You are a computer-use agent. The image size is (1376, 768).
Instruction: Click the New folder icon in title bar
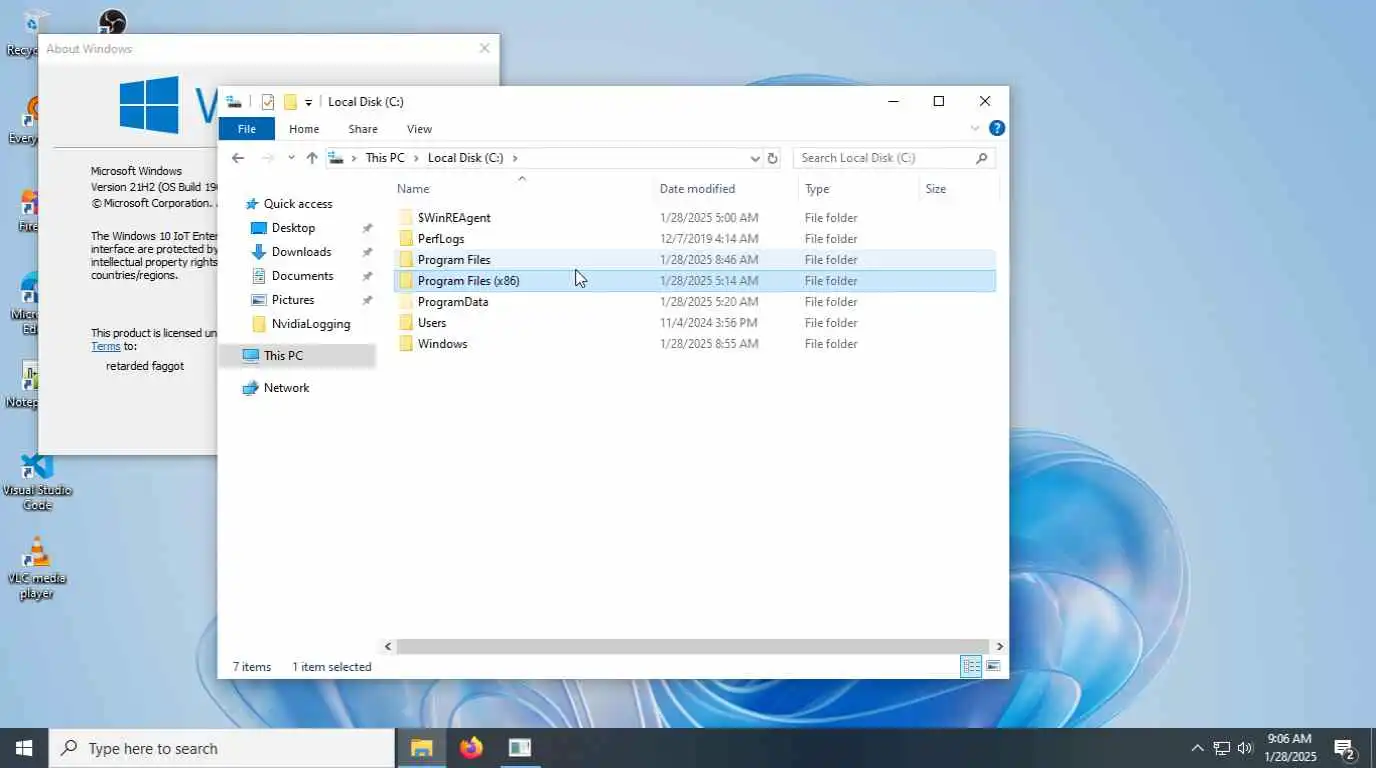click(290, 102)
